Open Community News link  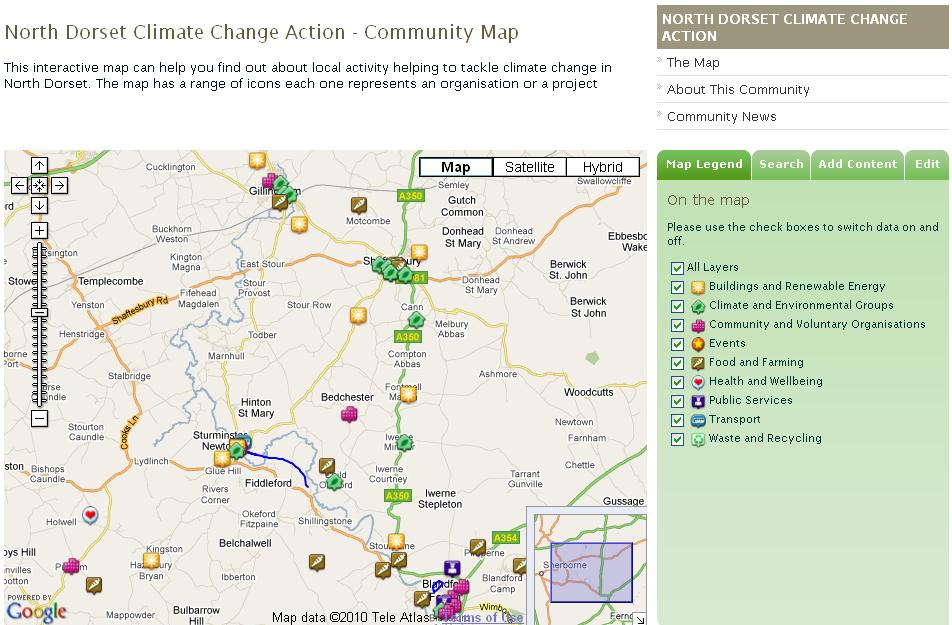pyautogui.click(x=721, y=117)
